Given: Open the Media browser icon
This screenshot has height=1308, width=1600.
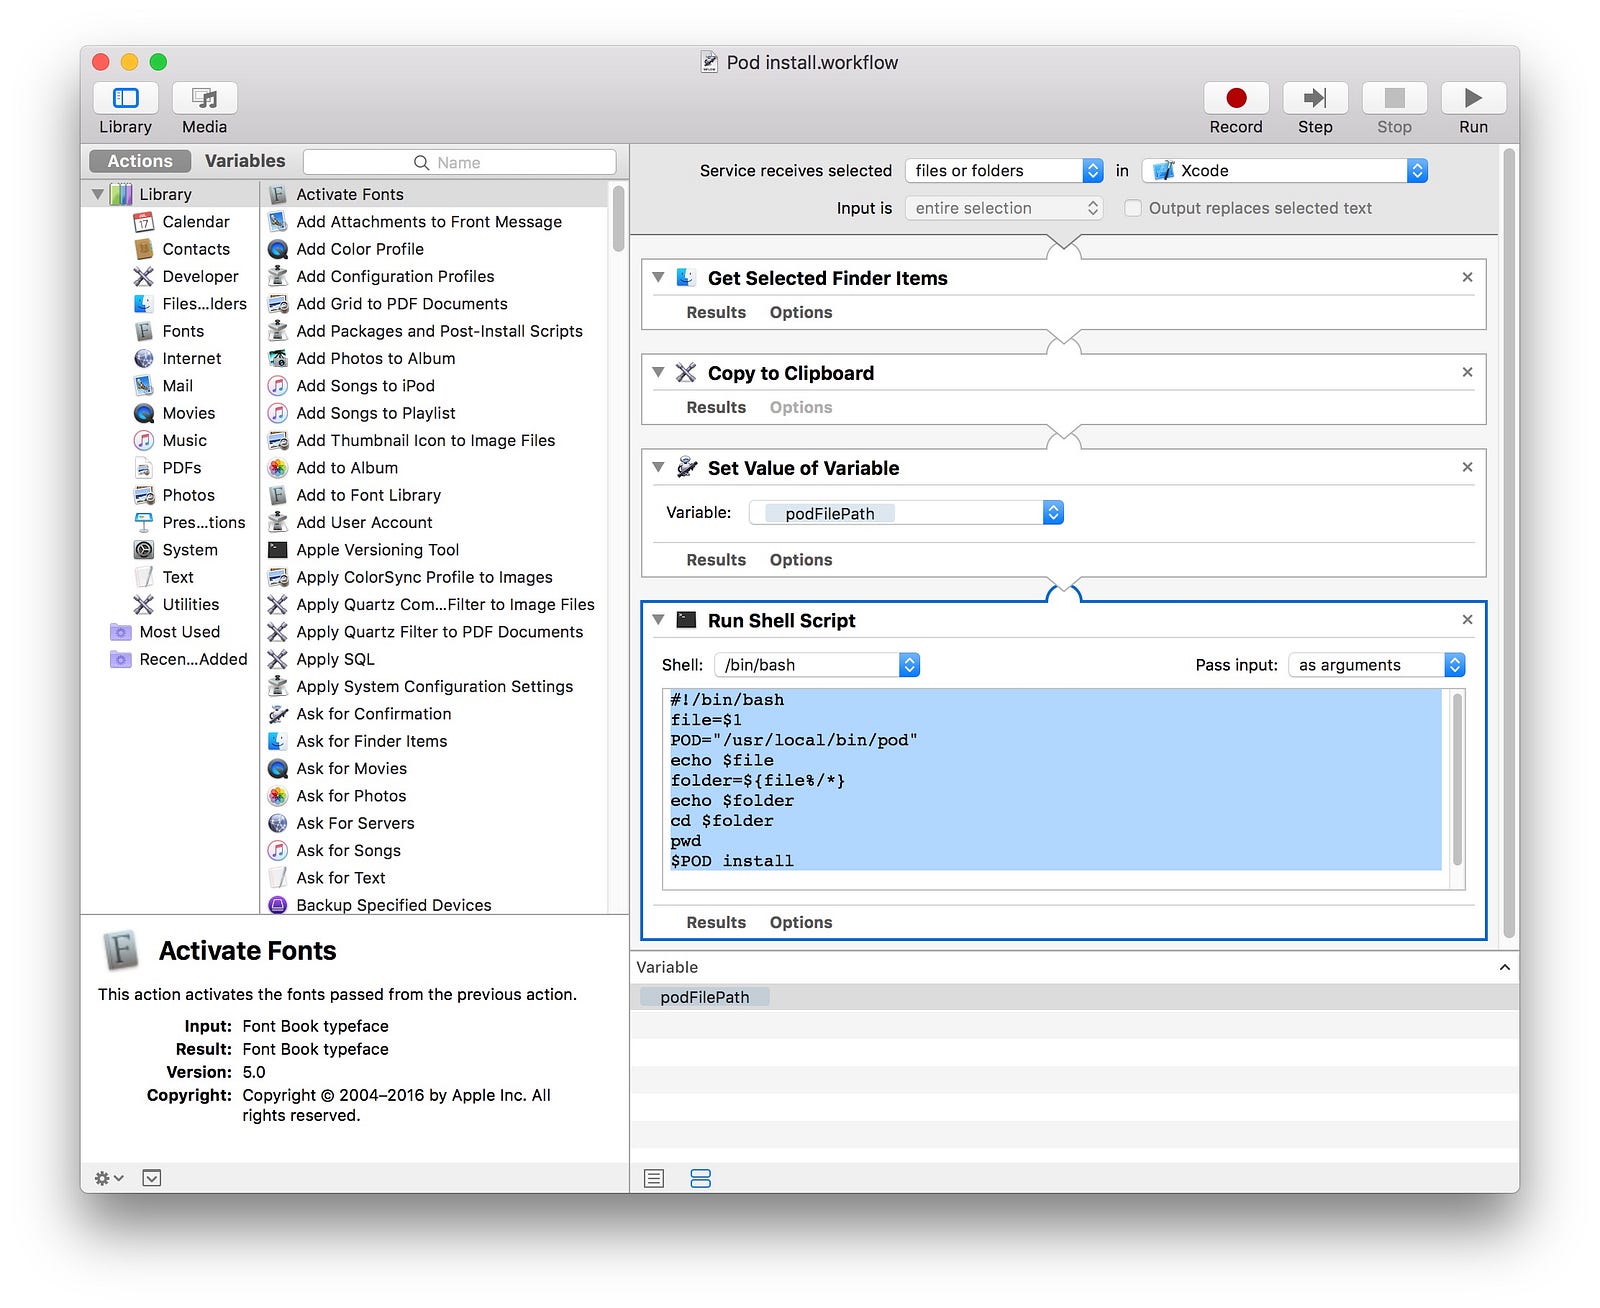Looking at the screenshot, I should coord(204,98).
